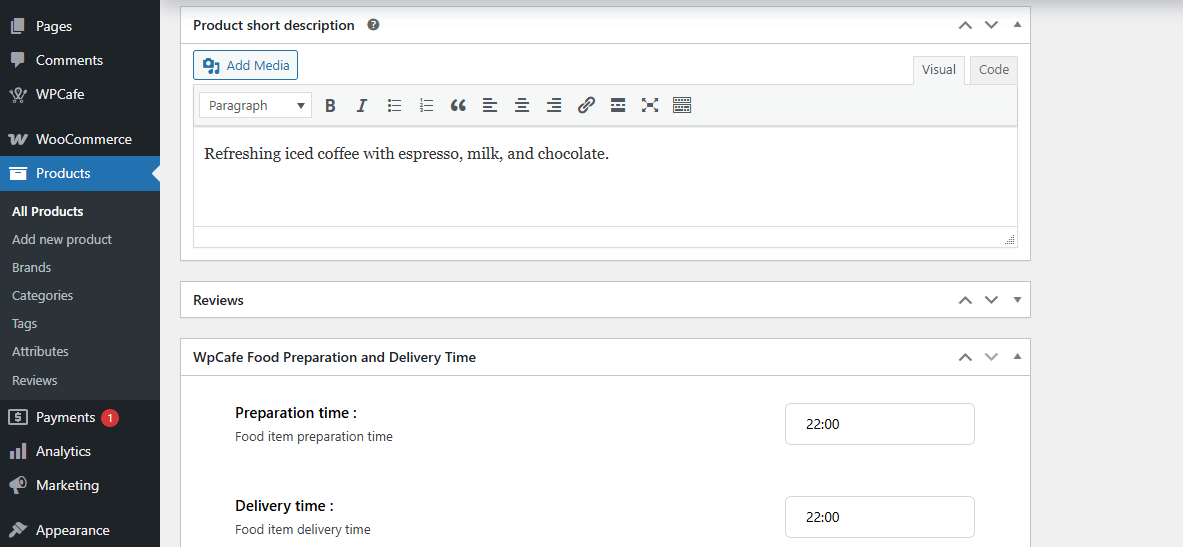The image size is (1183, 547).
Task: Apply blockquote formatting
Action: [x=458, y=105]
